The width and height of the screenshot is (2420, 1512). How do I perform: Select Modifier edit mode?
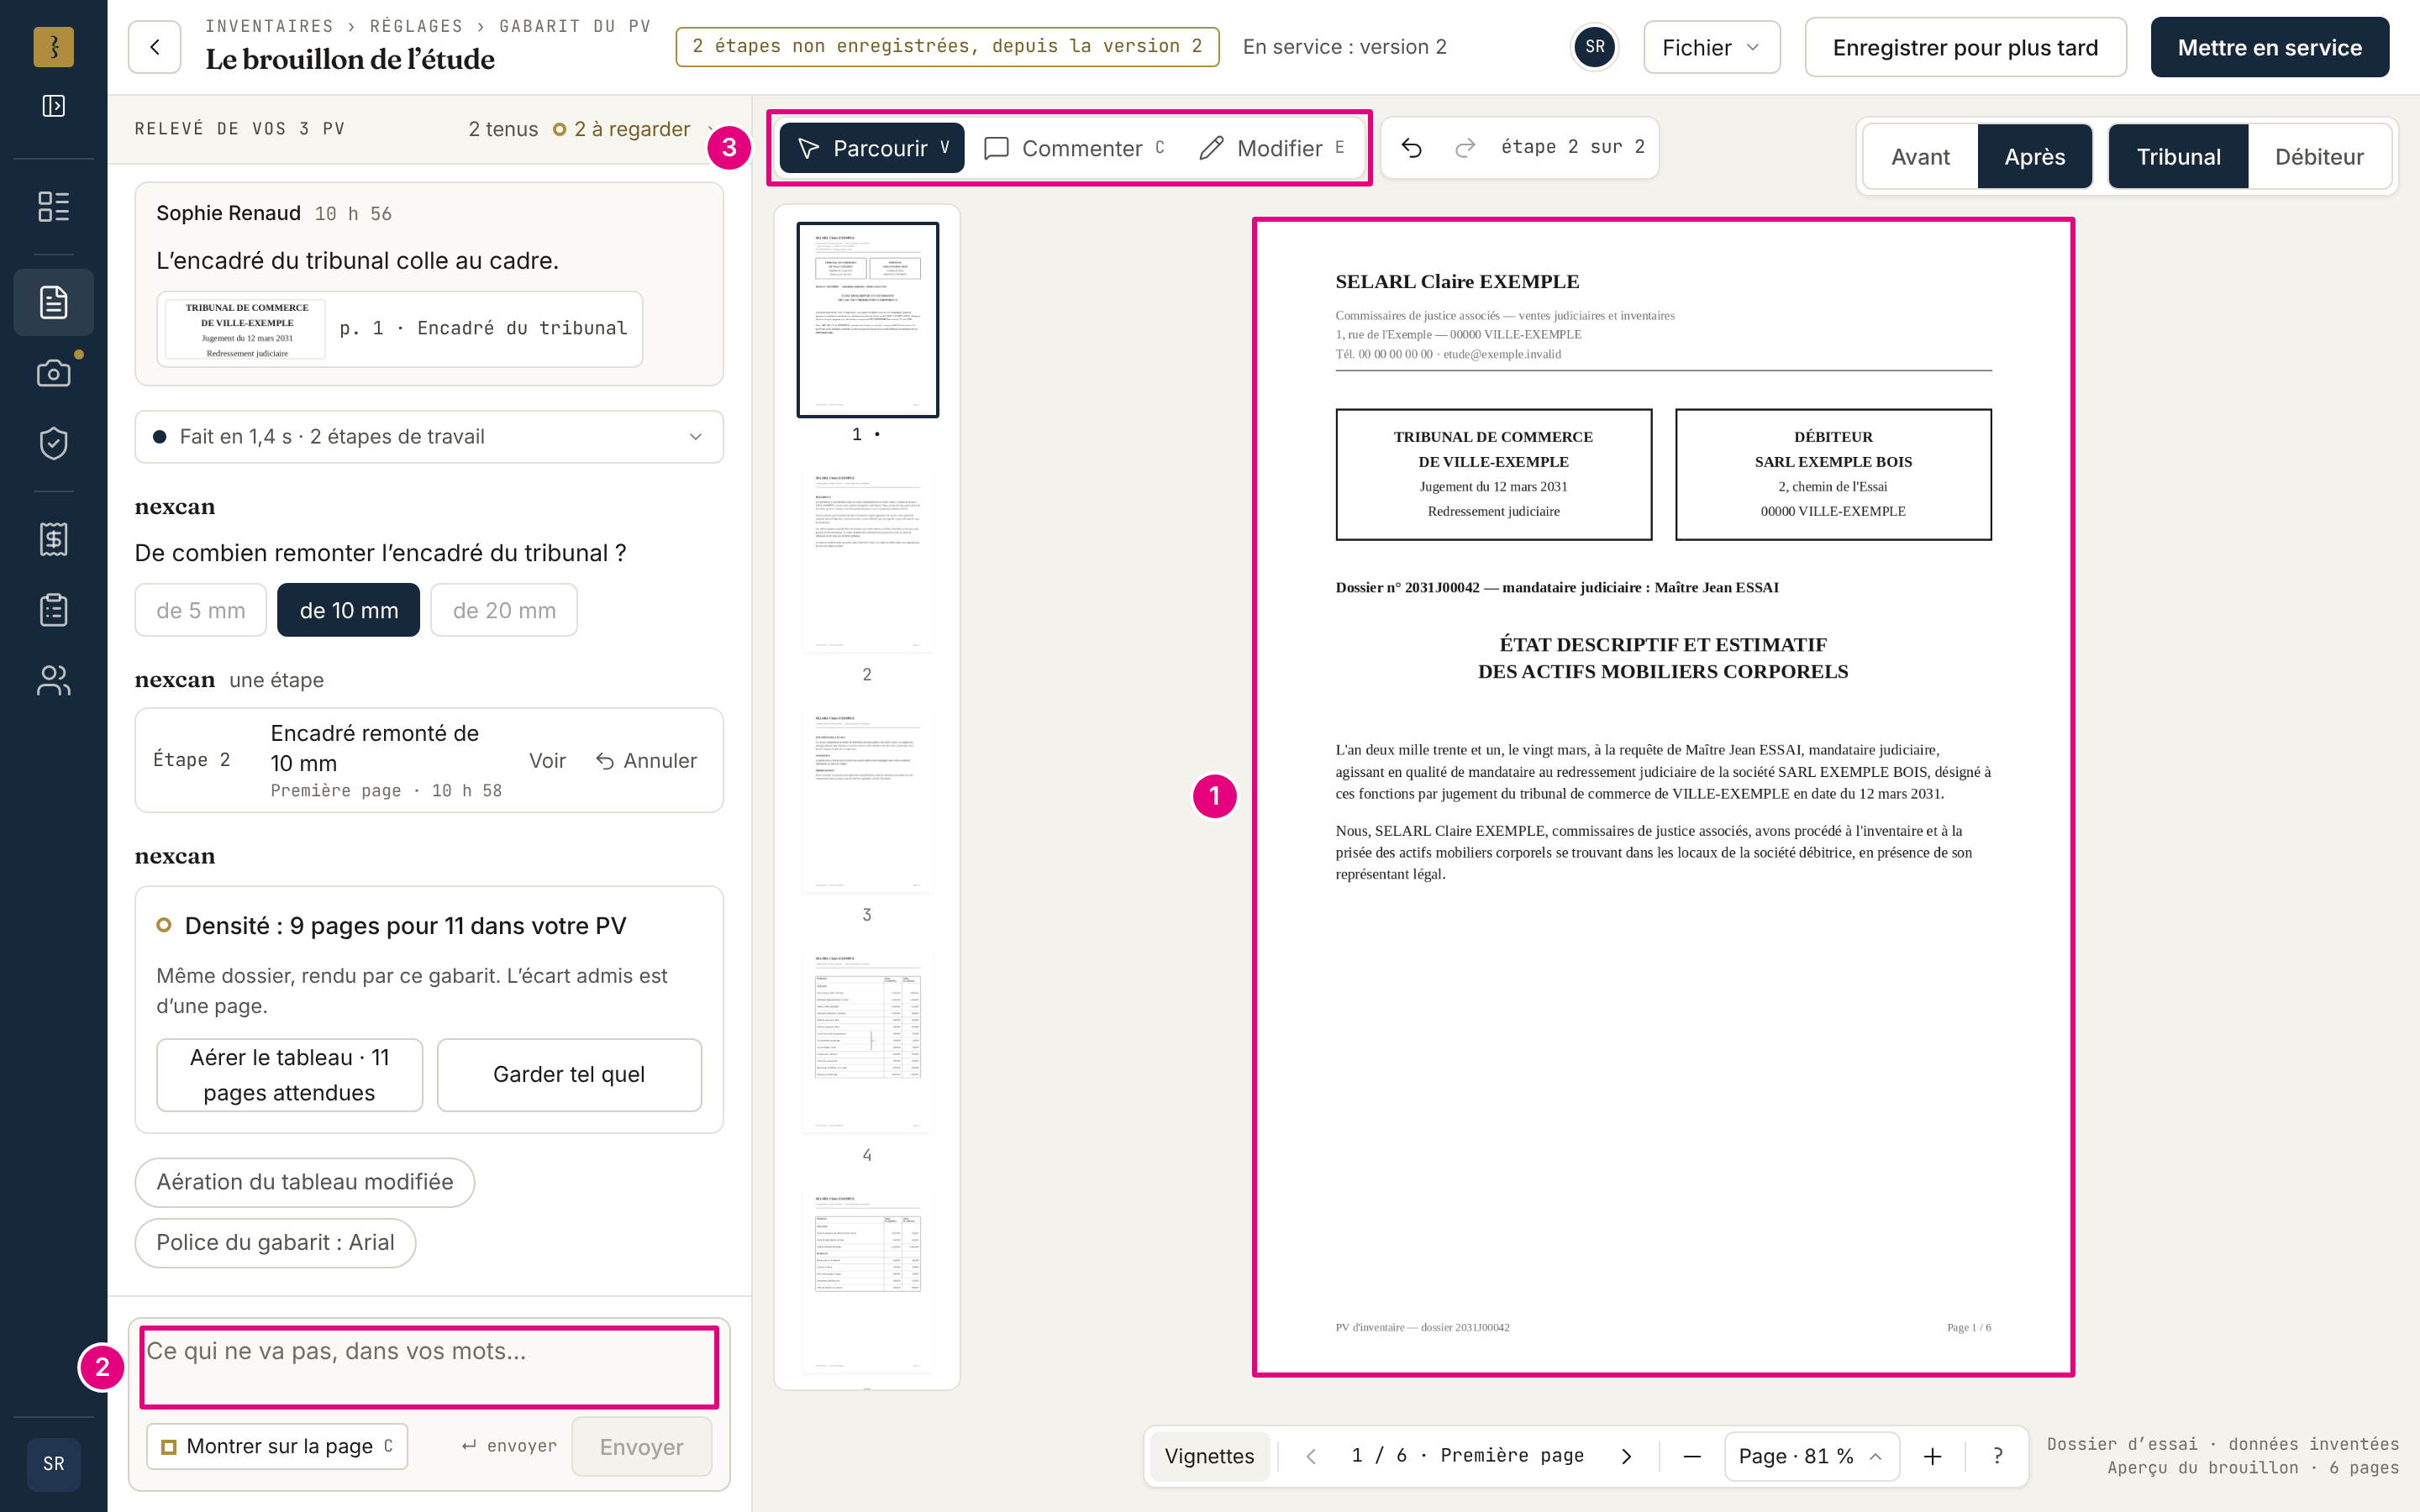coord(1271,148)
